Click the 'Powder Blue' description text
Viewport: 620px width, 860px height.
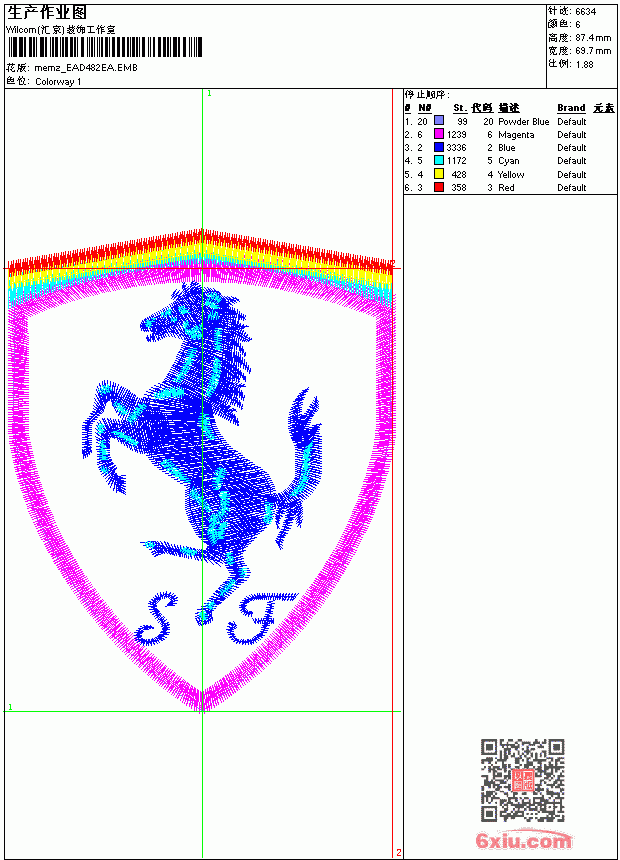[523, 122]
